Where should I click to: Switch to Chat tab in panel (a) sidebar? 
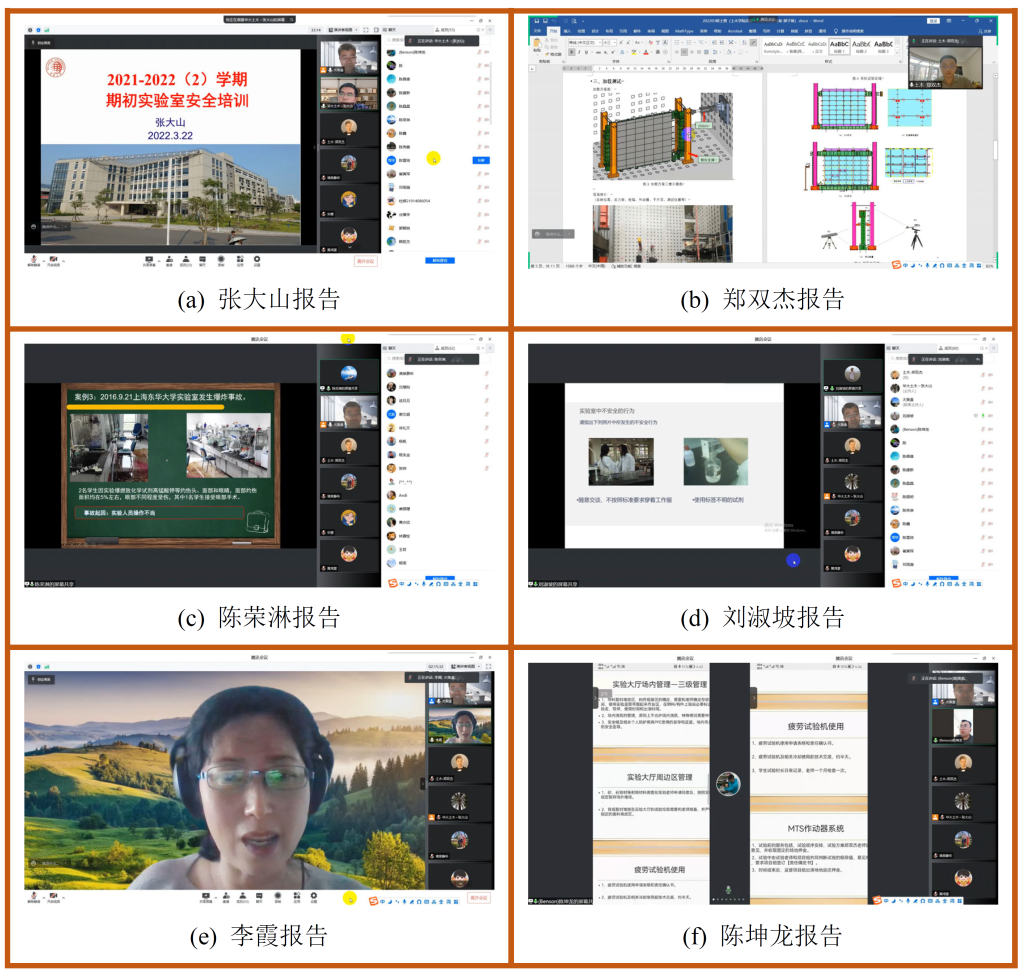pos(390,30)
